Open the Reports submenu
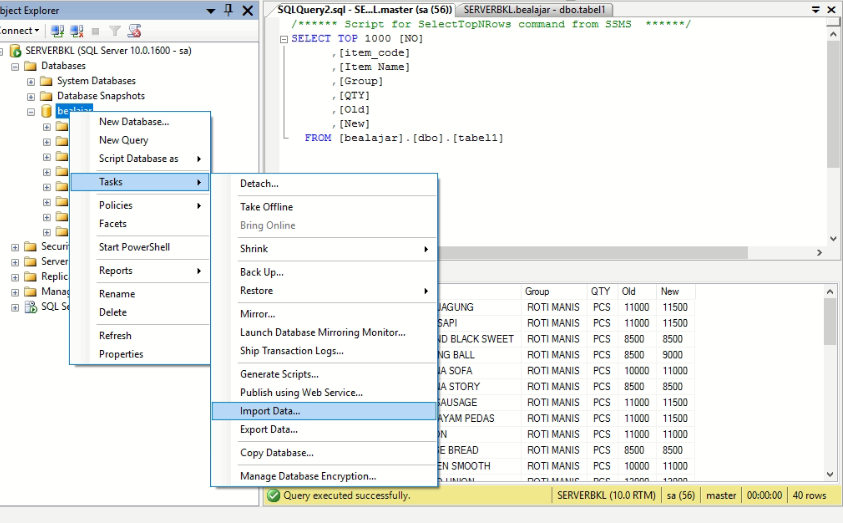Image resolution: width=843 pixels, height=523 pixels. 140,270
